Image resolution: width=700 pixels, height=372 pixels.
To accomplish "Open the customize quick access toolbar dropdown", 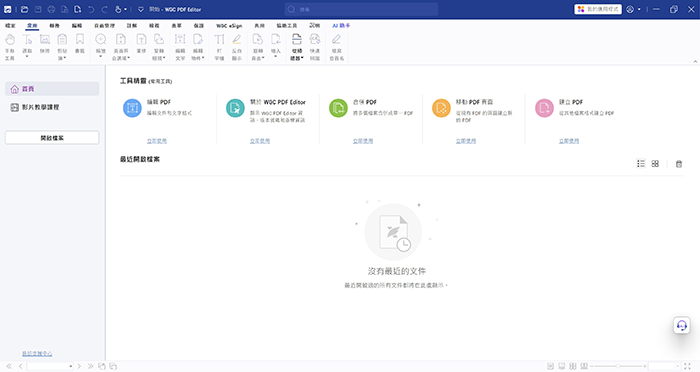I will click(x=141, y=9).
